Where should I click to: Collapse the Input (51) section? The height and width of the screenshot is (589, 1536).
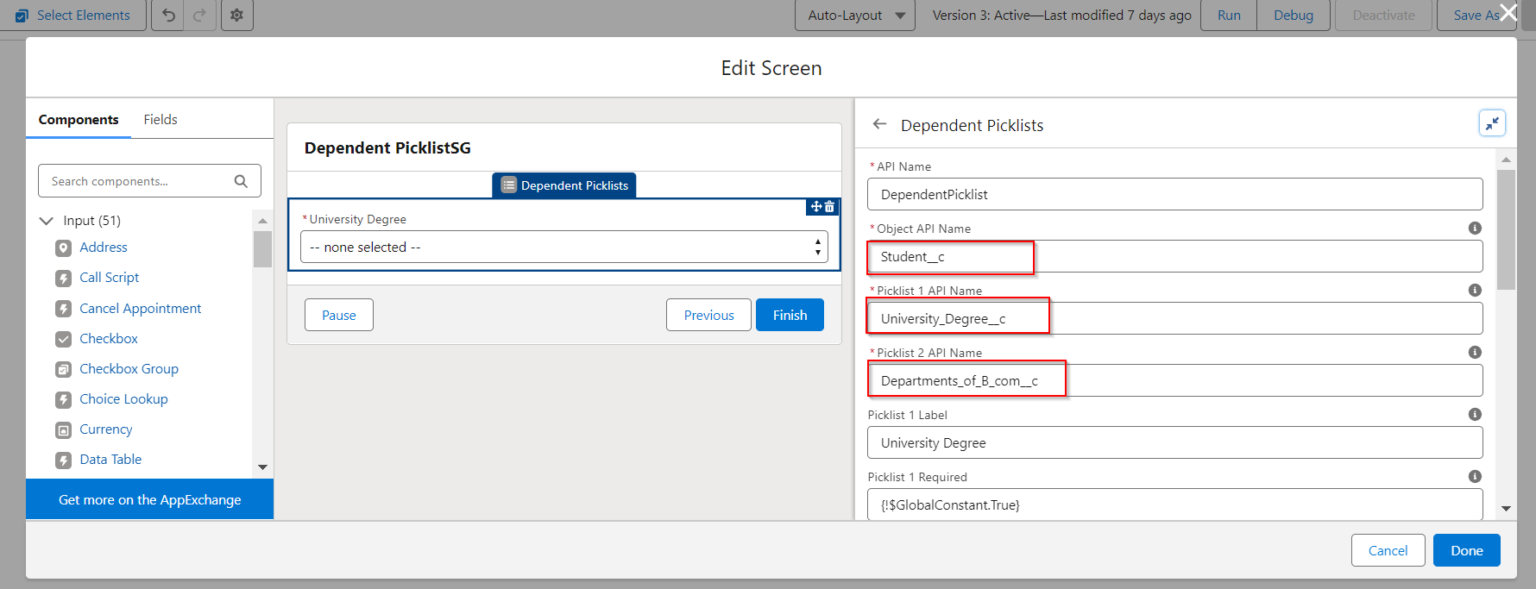[x=45, y=220]
